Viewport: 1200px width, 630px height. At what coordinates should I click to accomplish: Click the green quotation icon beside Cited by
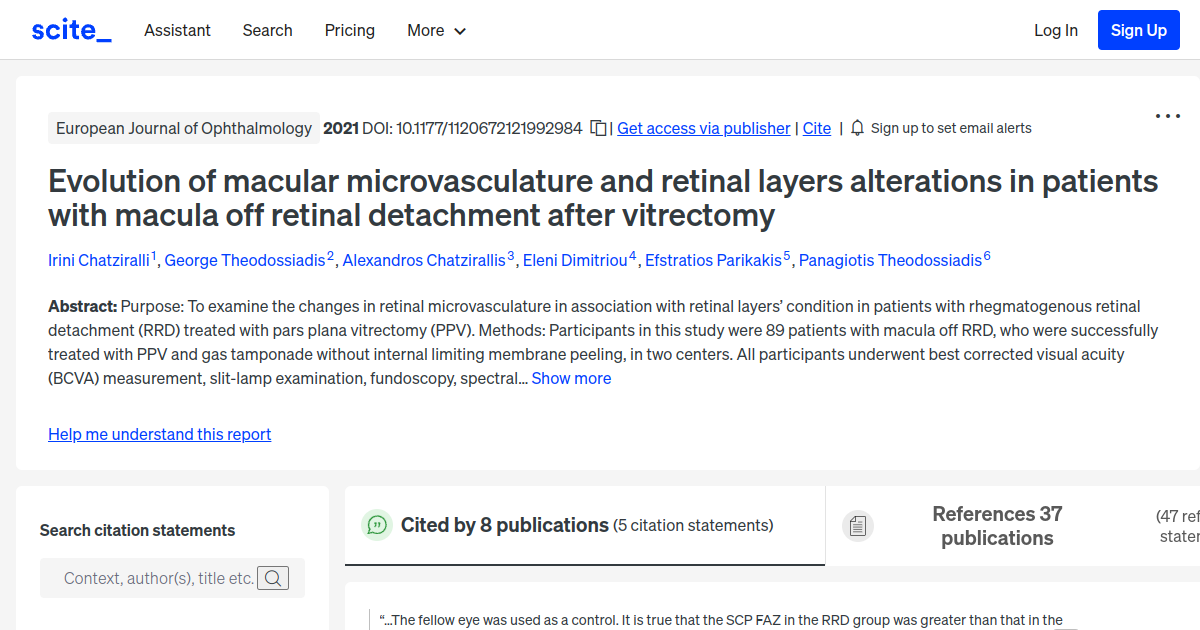point(376,524)
